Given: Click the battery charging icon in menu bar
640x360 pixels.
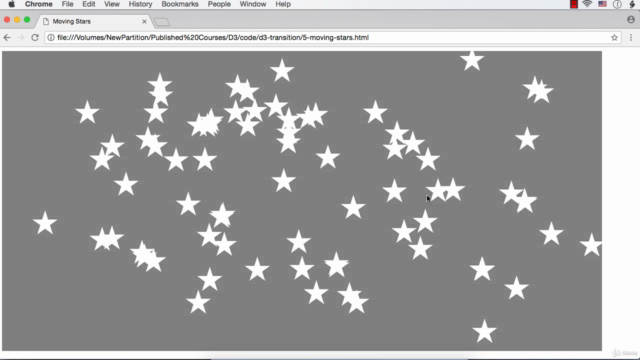Looking at the screenshot, I should click(632, 4).
